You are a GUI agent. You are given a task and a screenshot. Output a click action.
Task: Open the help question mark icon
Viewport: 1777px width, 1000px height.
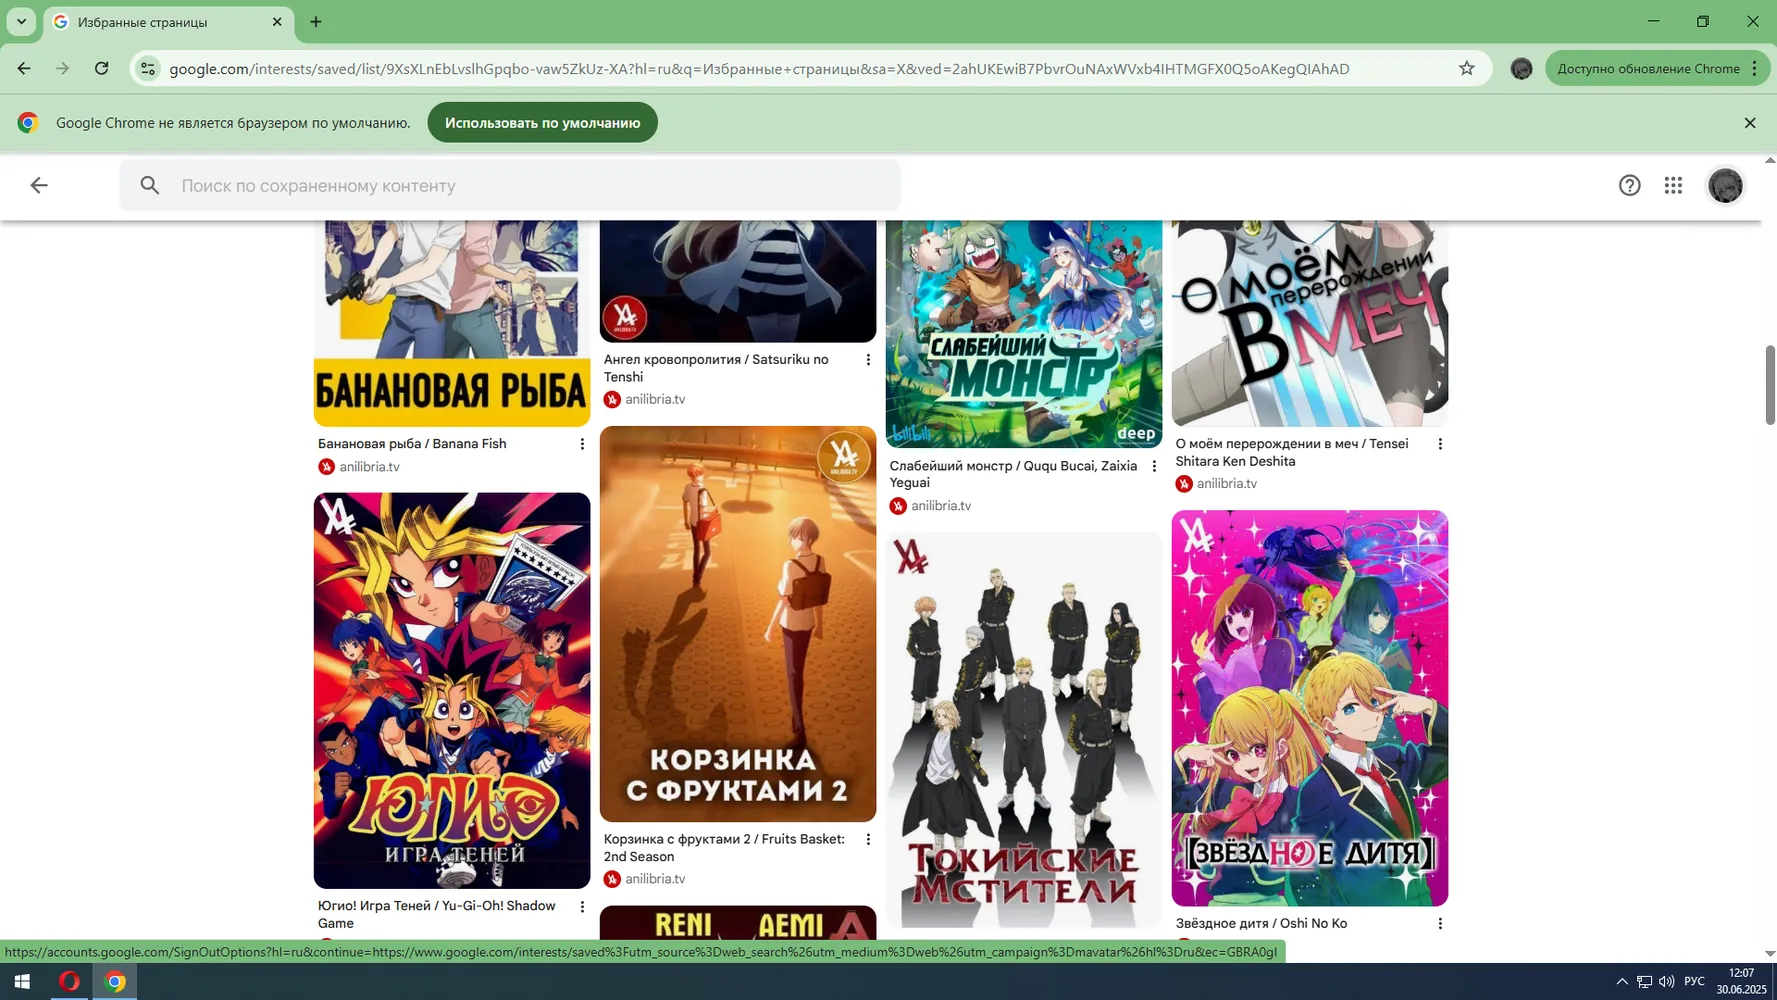pyautogui.click(x=1629, y=185)
